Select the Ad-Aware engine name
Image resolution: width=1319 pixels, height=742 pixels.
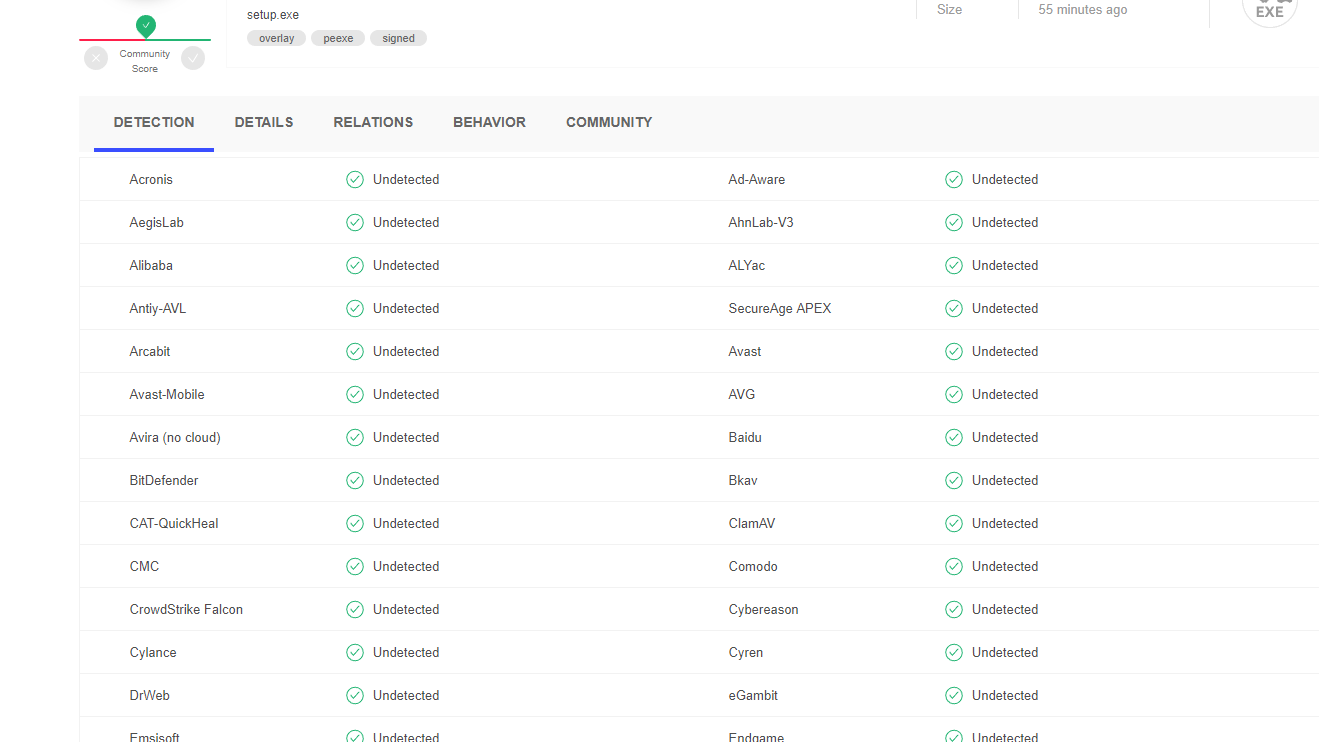point(757,179)
